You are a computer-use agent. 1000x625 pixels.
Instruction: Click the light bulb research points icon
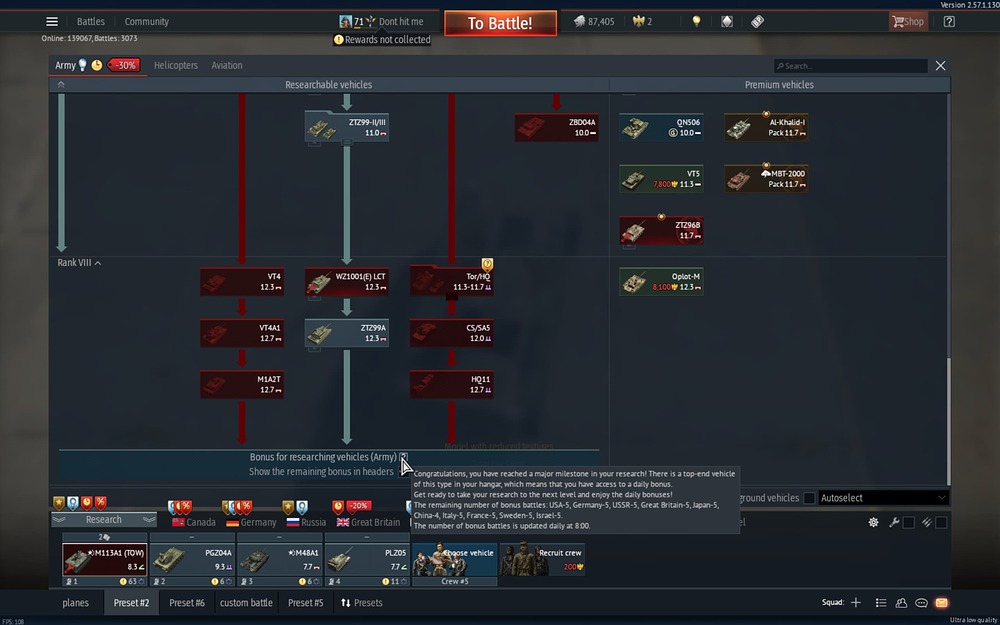pos(696,22)
